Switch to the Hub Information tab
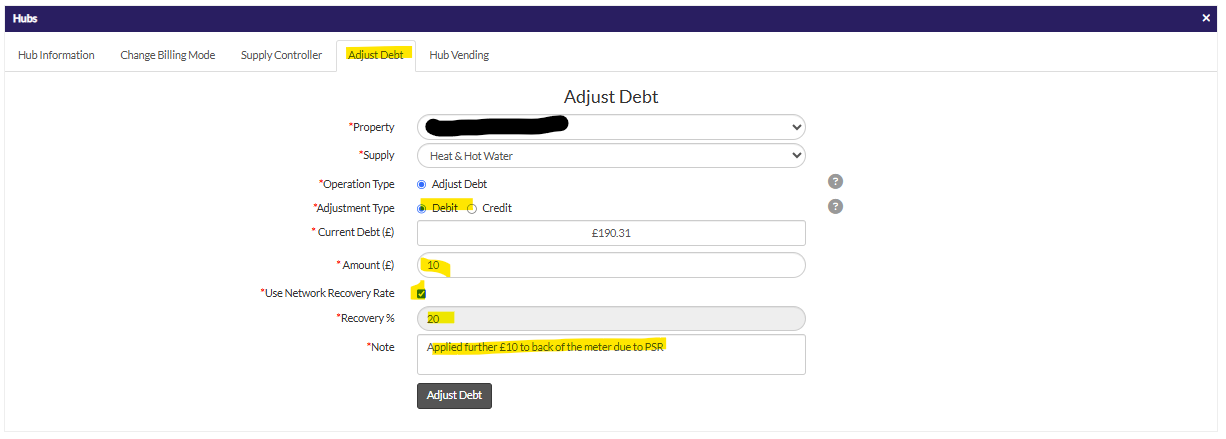1226x439 pixels. (x=56, y=55)
